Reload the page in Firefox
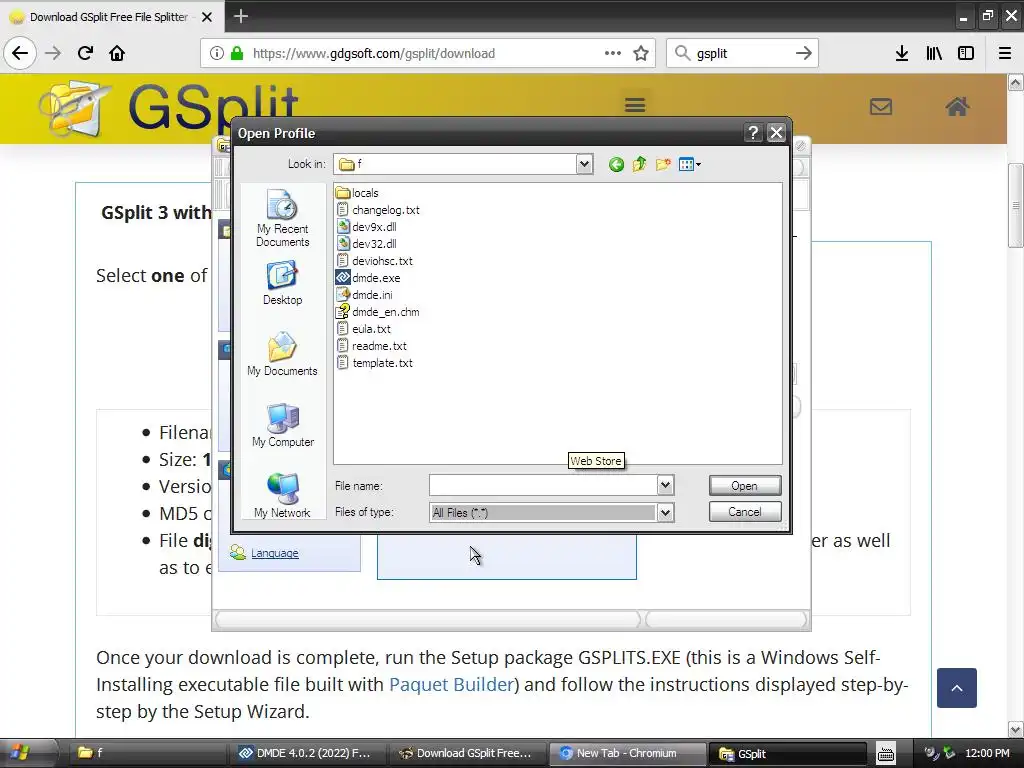 point(85,53)
